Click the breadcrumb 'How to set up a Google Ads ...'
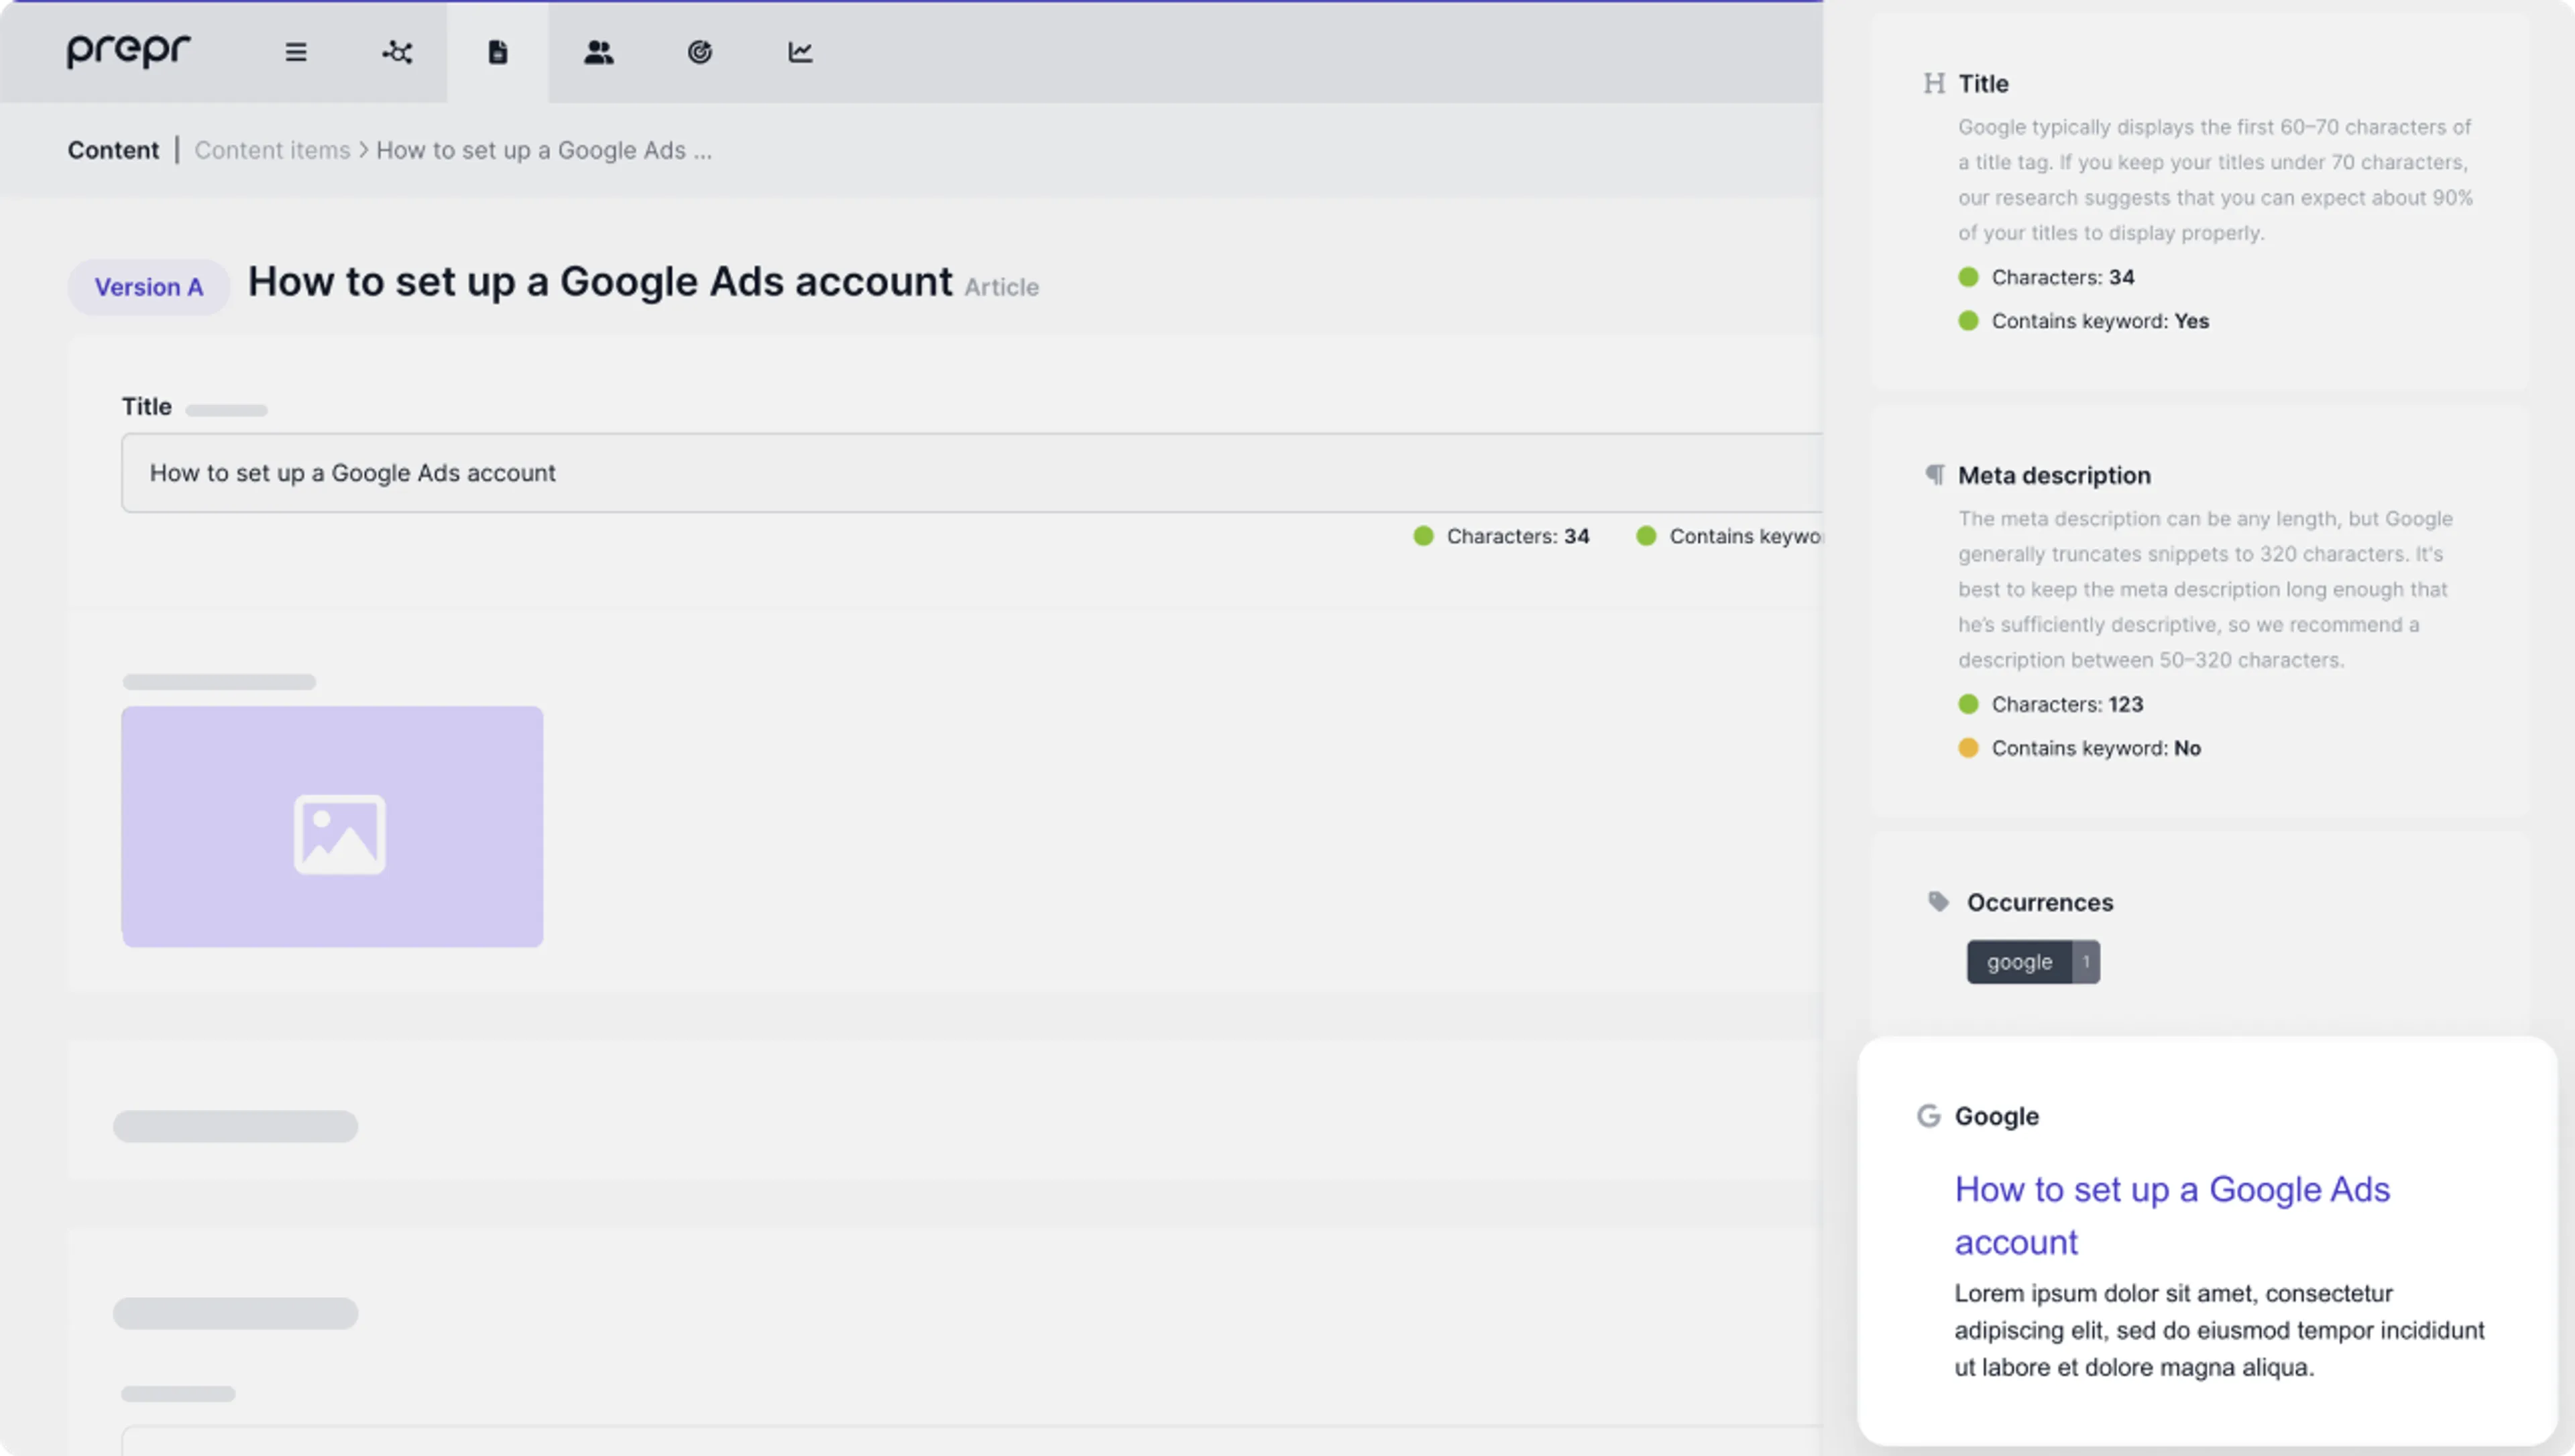The image size is (2575, 1456). (x=544, y=150)
